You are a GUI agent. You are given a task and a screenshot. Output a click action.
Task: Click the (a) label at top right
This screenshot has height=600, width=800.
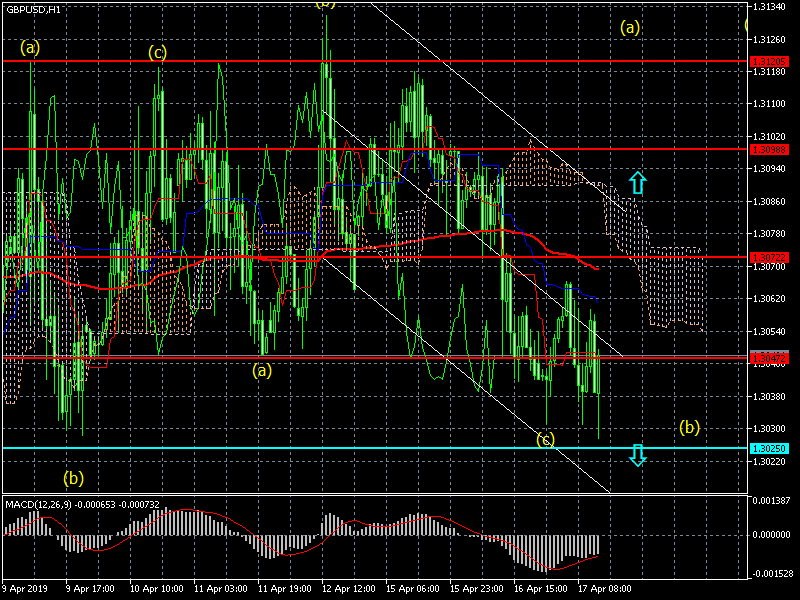[630, 27]
